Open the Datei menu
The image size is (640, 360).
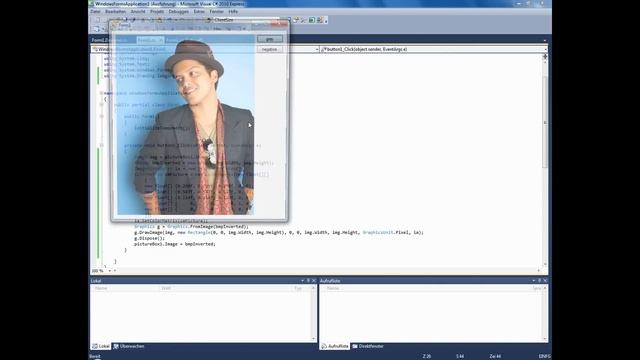pyautogui.click(x=96, y=11)
